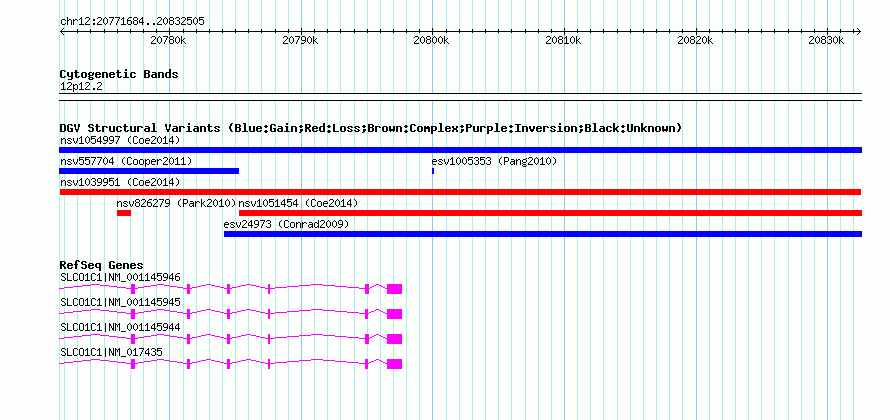Click the 20810k ruler tick label
Viewport: 890px width, 420px height.
point(564,41)
